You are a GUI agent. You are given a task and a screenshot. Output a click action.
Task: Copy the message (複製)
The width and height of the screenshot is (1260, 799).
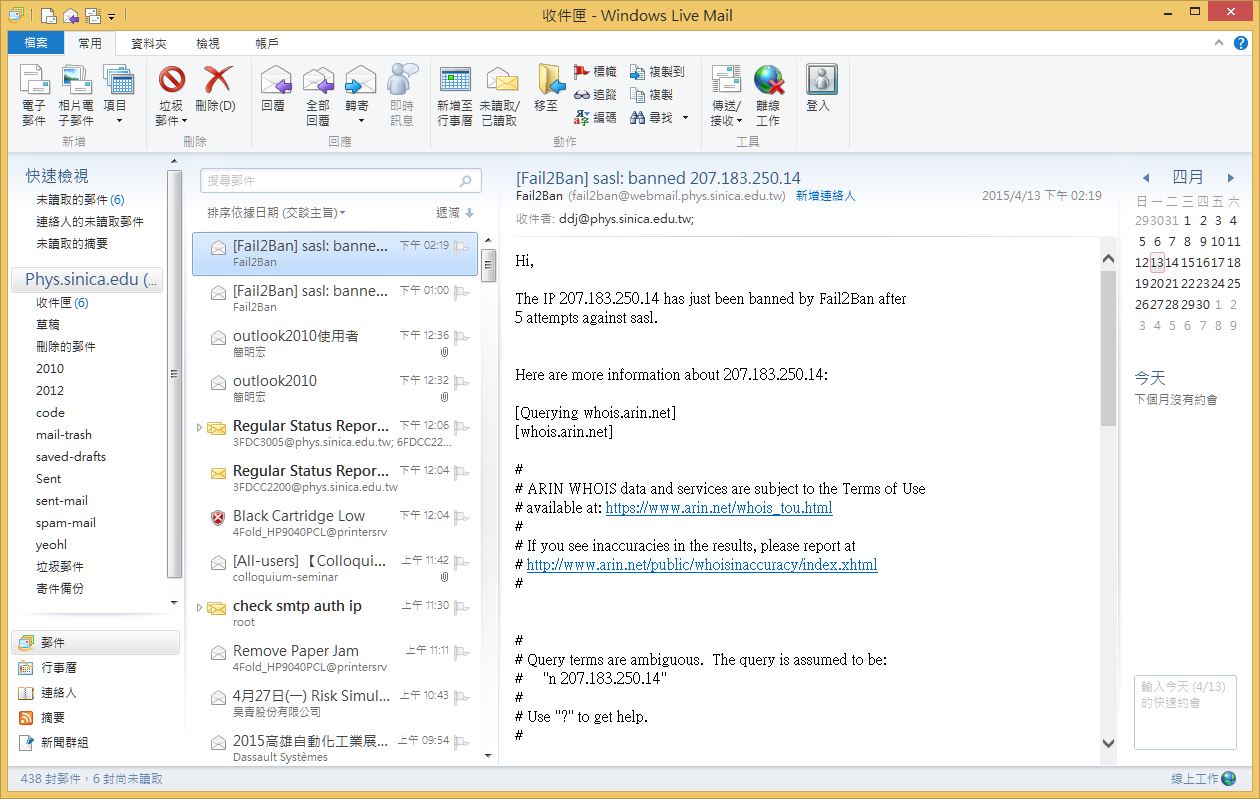pos(651,95)
